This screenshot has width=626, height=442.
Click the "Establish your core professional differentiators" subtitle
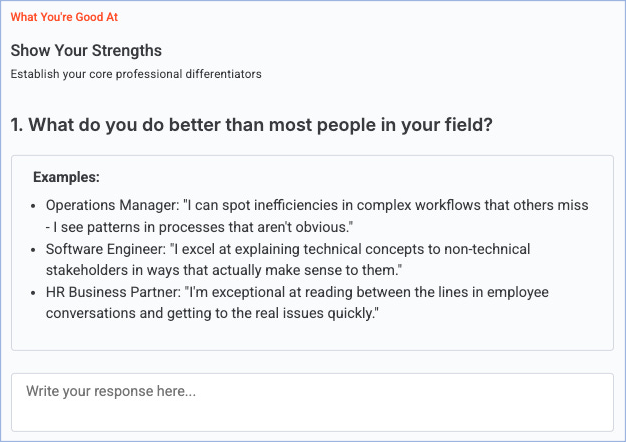pyautogui.click(x=136, y=74)
